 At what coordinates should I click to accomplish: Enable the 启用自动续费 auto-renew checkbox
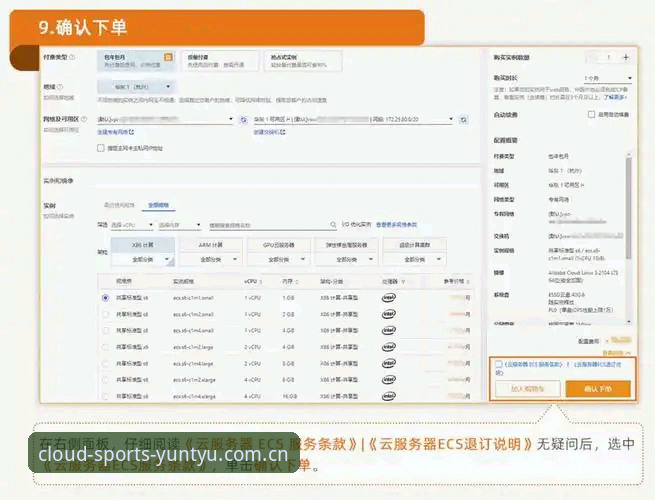tap(591, 114)
